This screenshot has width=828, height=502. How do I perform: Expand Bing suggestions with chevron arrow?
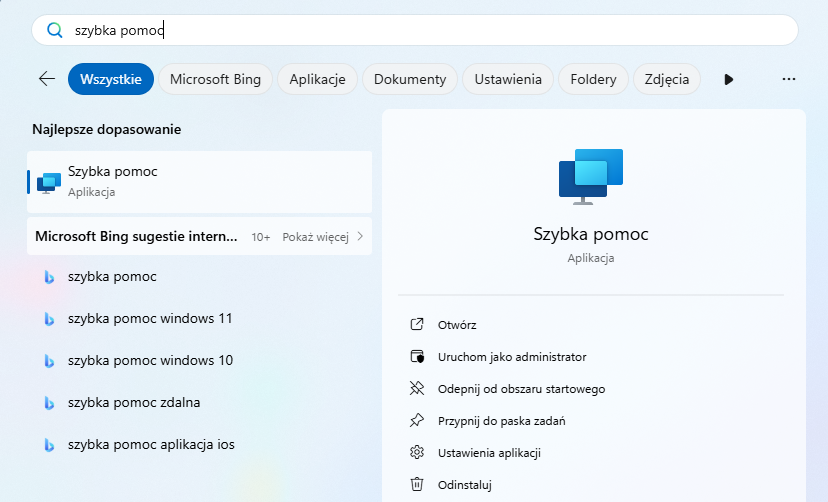360,236
